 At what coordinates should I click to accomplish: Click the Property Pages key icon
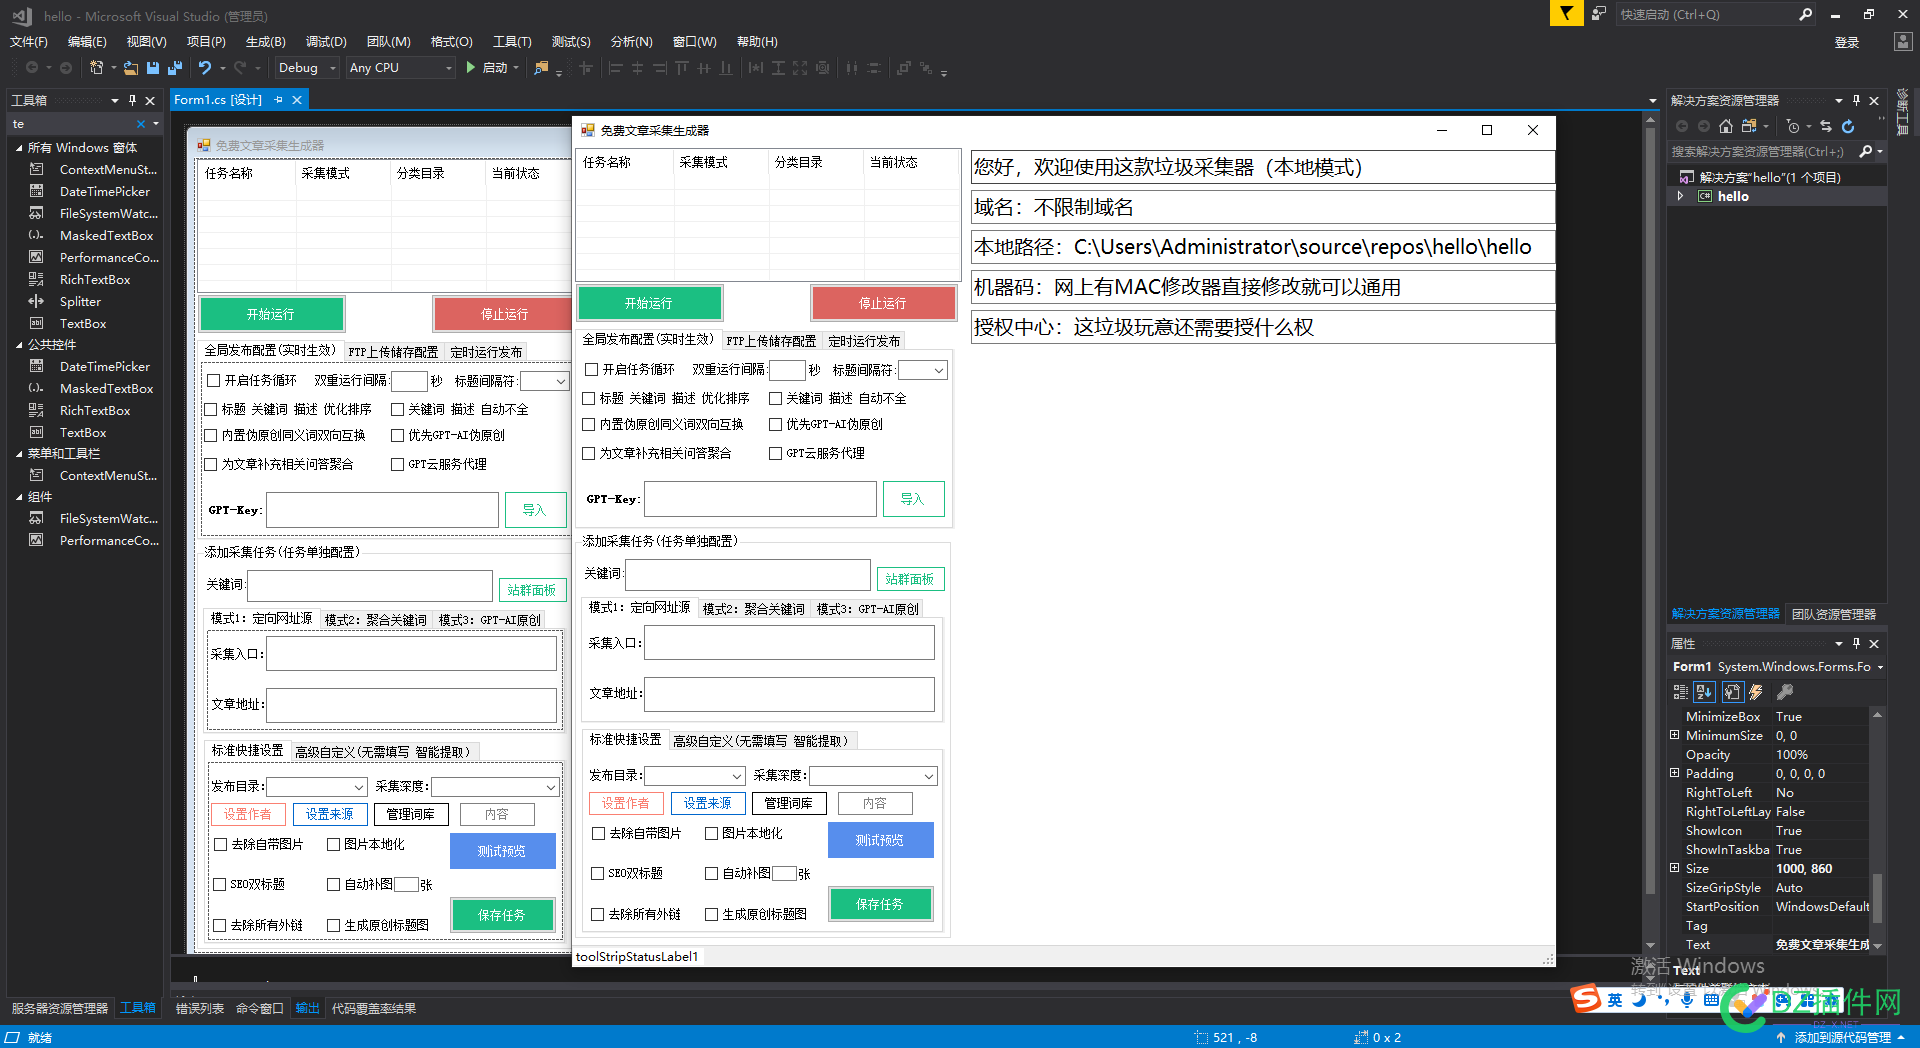[x=1785, y=692]
